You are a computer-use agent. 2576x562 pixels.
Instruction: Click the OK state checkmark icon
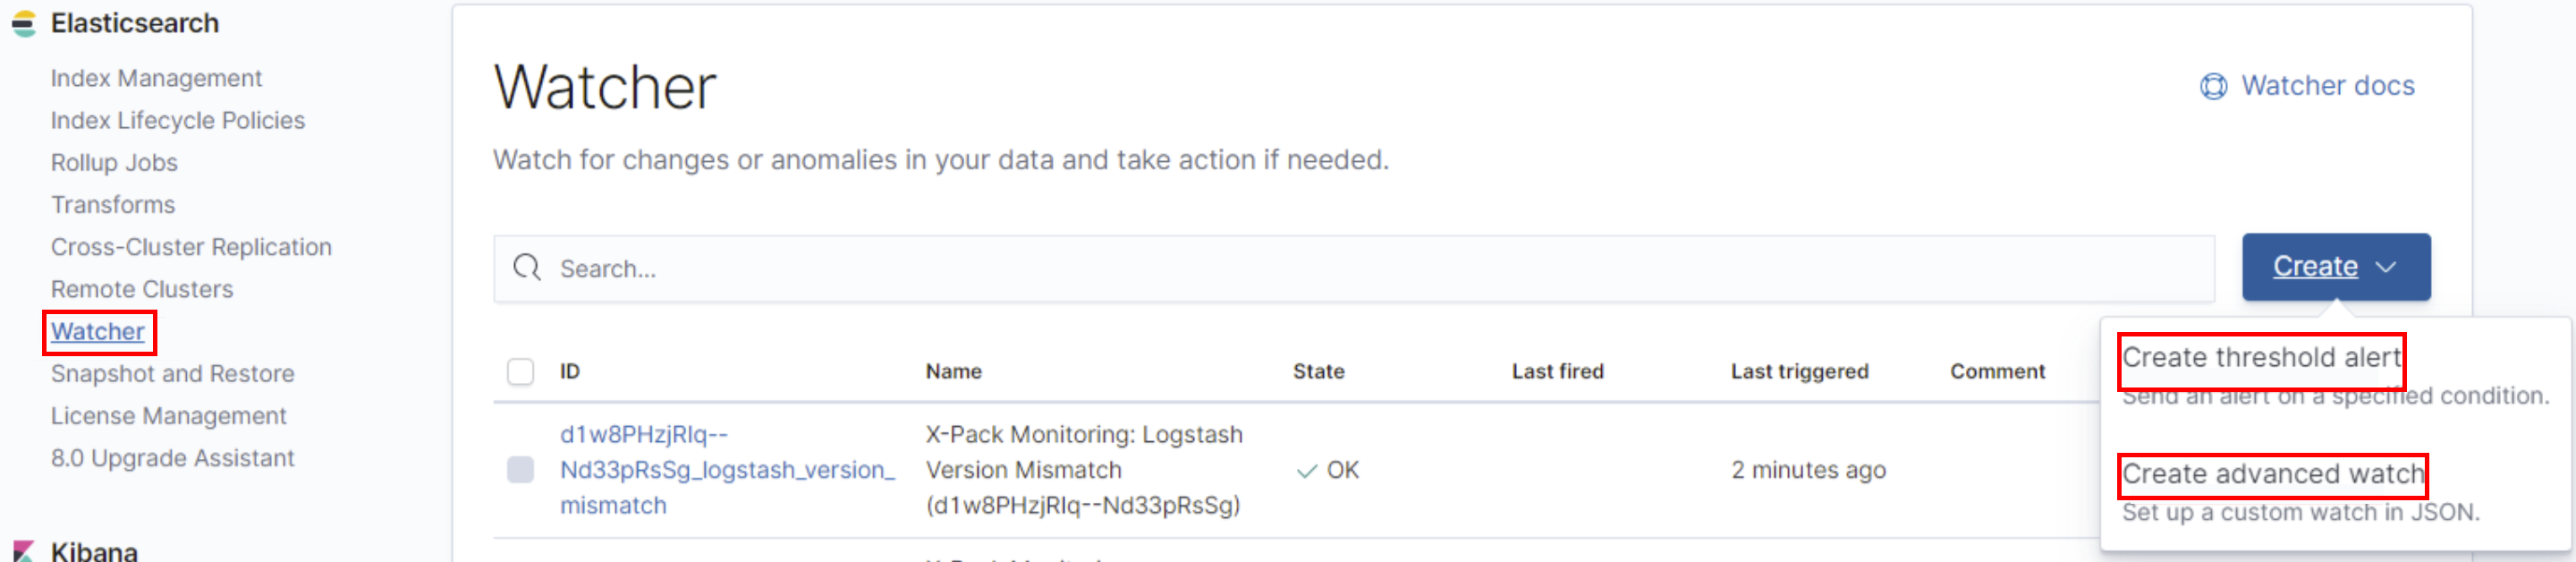coord(1306,471)
